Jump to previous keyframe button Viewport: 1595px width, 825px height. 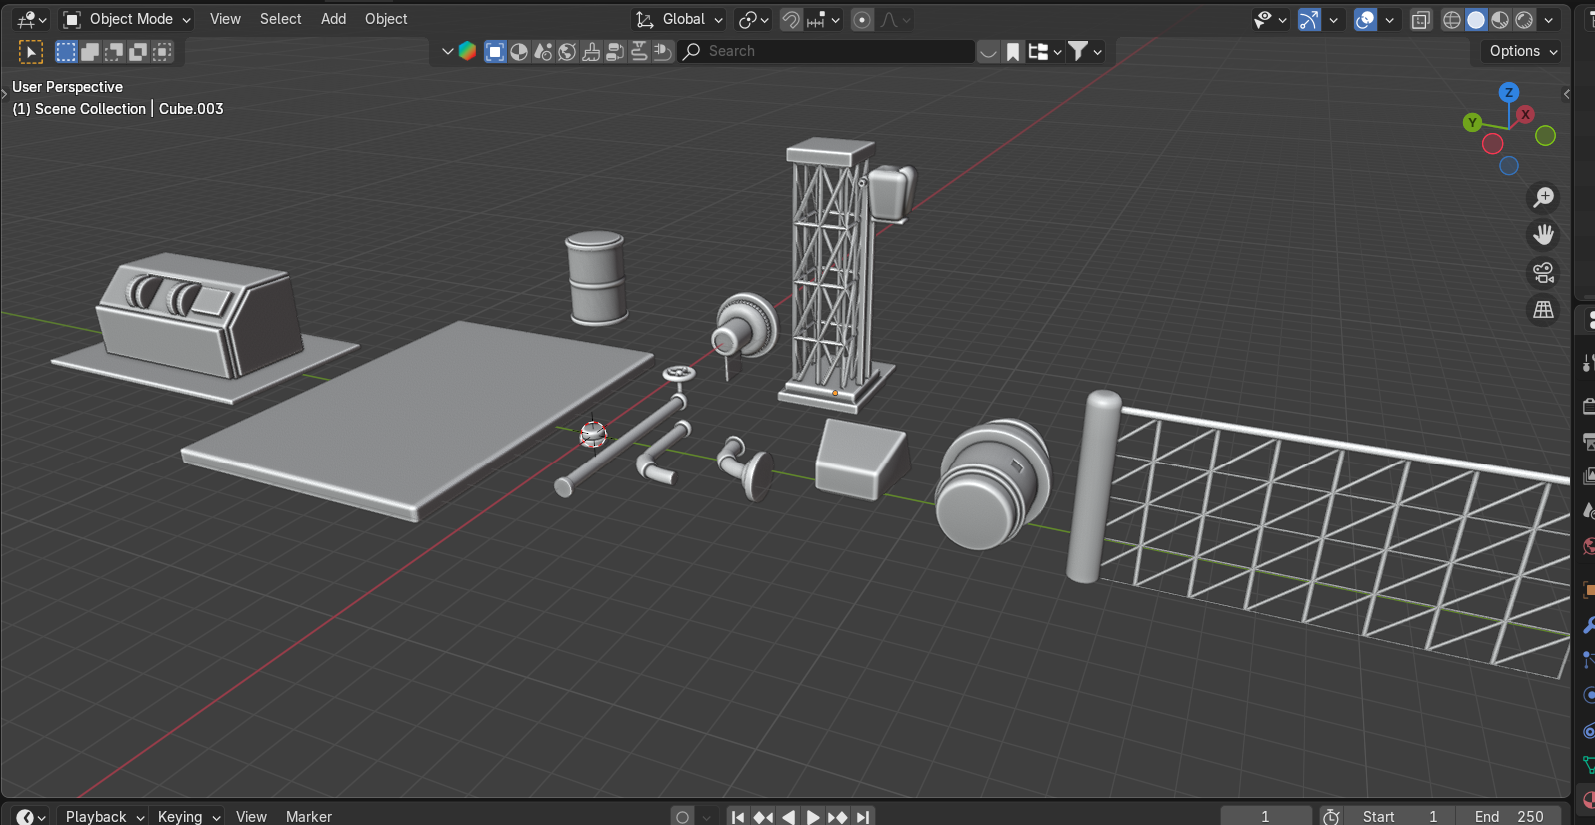(x=763, y=817)
